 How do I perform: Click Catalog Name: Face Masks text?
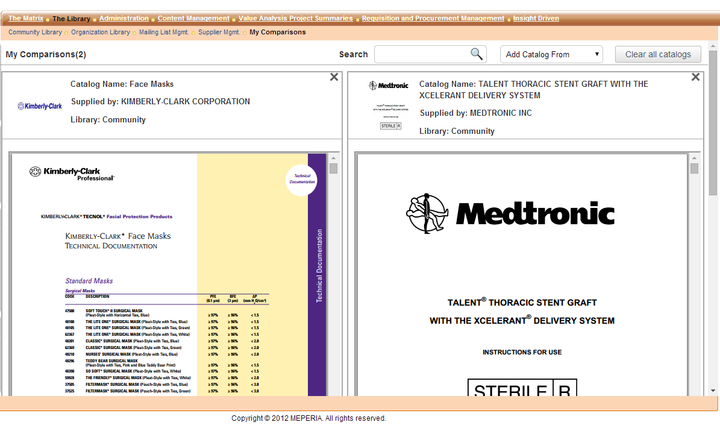pos(122,84)
